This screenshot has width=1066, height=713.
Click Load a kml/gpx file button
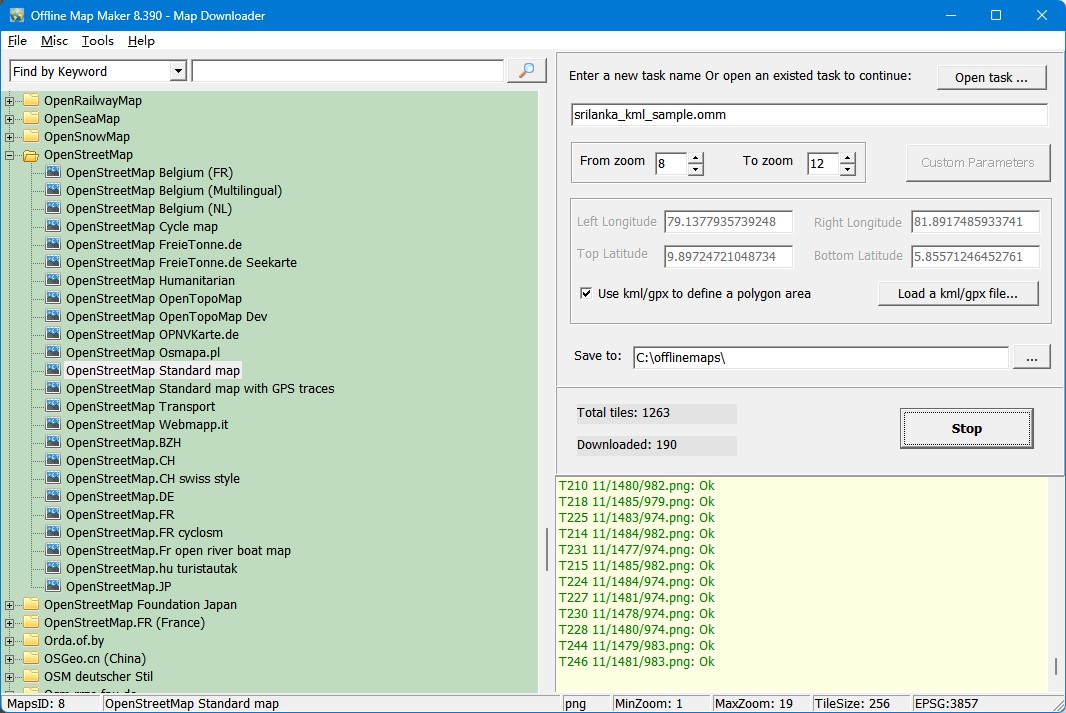tap(957, 294)
